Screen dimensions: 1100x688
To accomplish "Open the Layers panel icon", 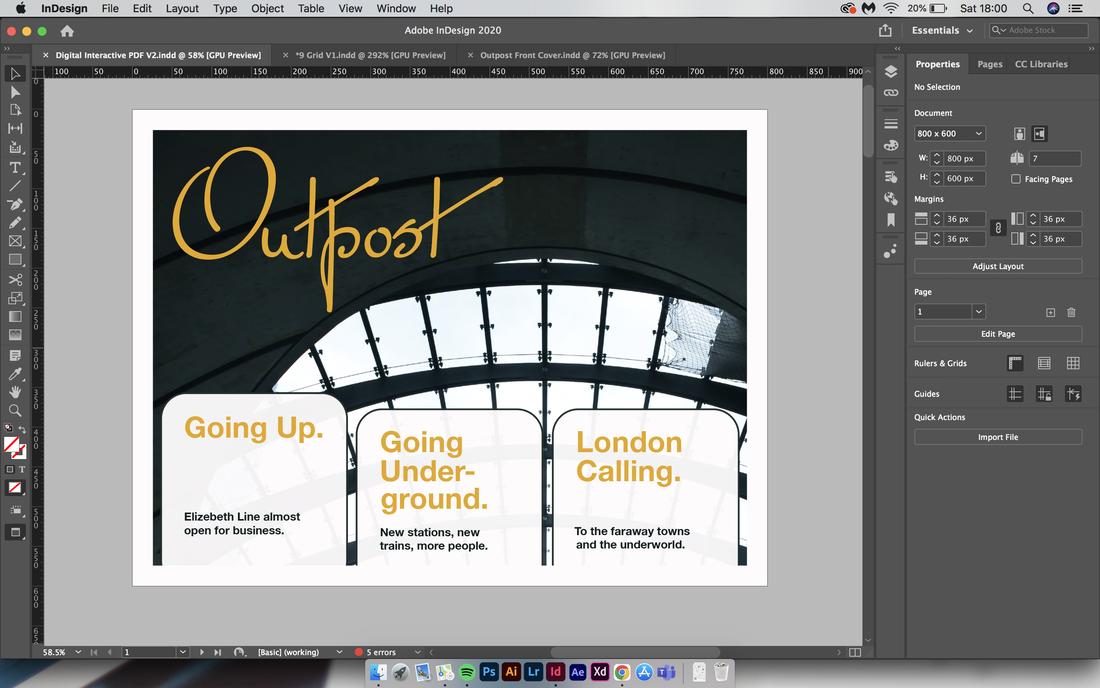I will pyautogui.click(x=891, y=72).
